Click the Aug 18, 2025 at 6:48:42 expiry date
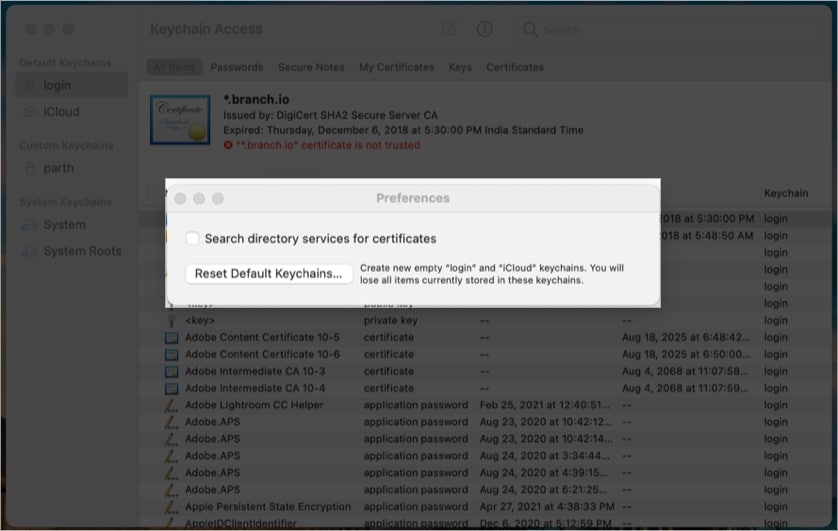Screen dimensions: 838x531 tap(685, 338)
